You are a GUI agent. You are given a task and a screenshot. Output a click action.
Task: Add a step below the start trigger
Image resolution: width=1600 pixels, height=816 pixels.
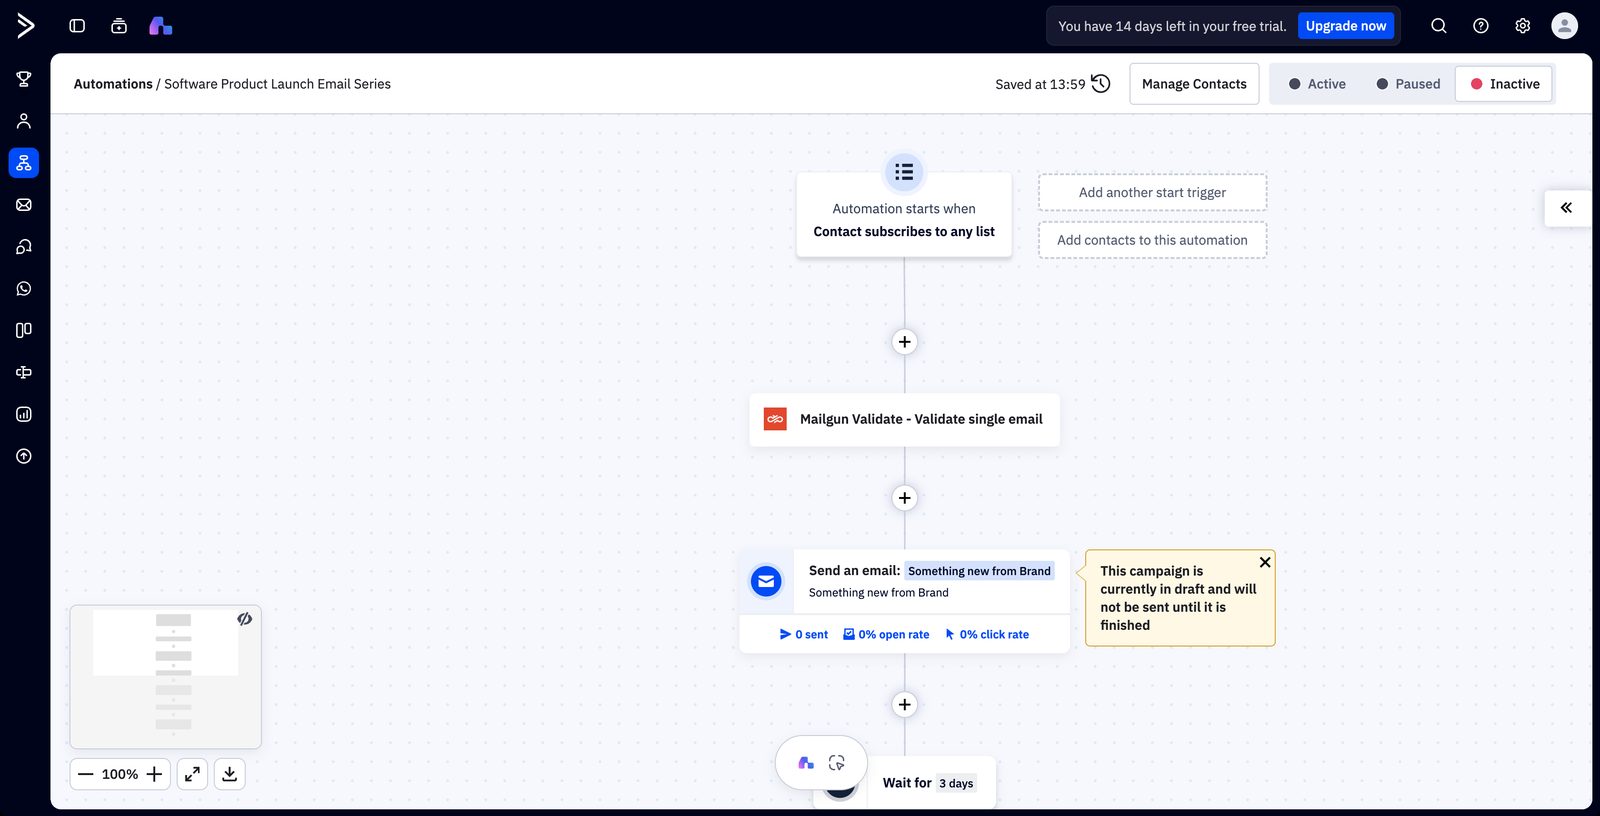905,342
